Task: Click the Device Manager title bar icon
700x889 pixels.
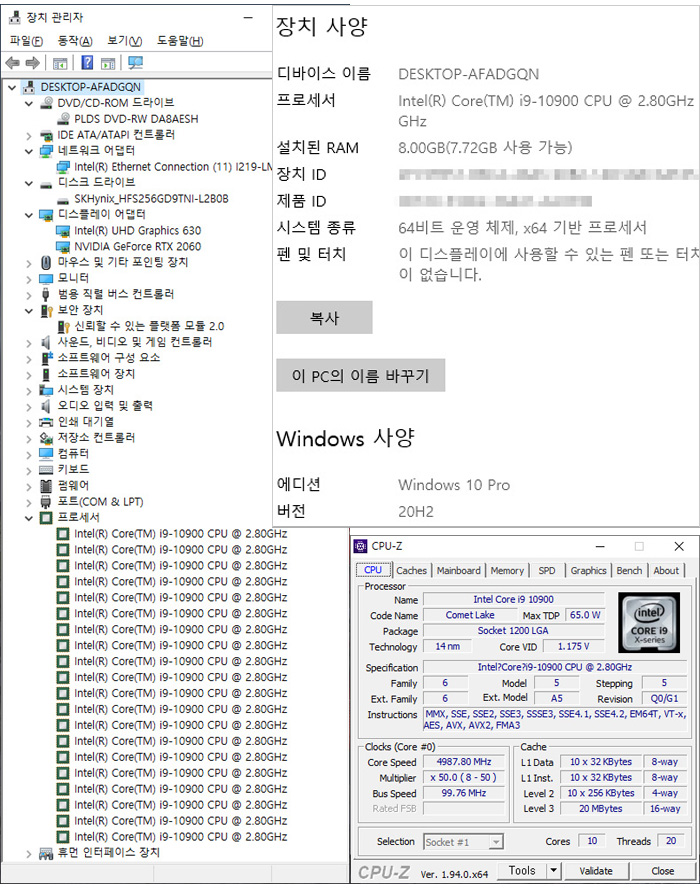Action: (x=15, y=18)
